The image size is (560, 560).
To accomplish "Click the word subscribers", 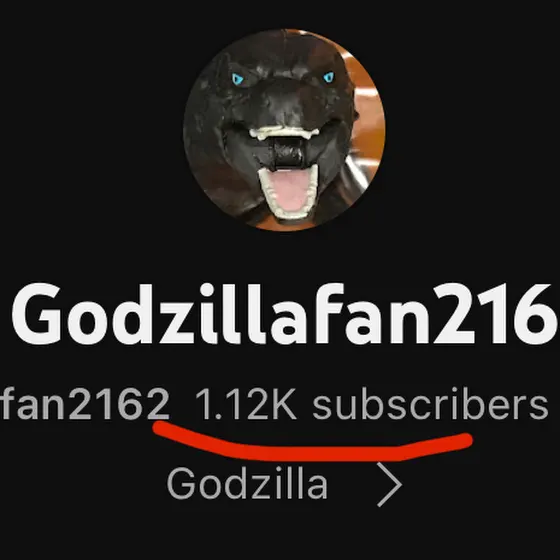I will [430, 404].
